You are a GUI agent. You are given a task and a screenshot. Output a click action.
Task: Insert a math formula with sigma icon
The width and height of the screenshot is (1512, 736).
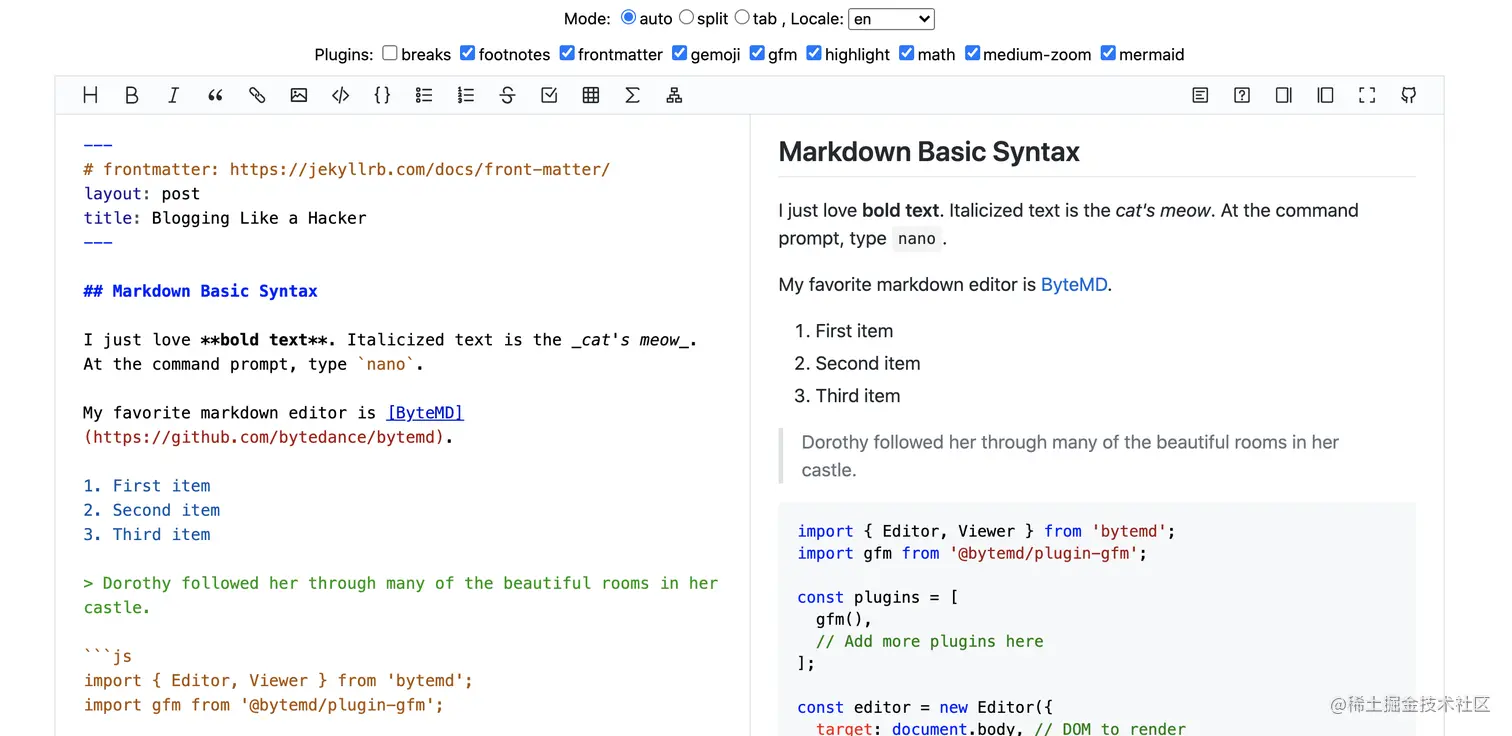[632, 95]
